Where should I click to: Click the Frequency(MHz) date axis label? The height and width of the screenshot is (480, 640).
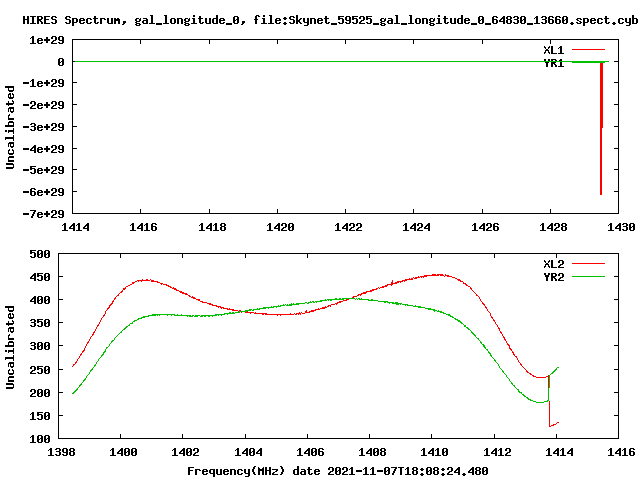coord(338,471)
